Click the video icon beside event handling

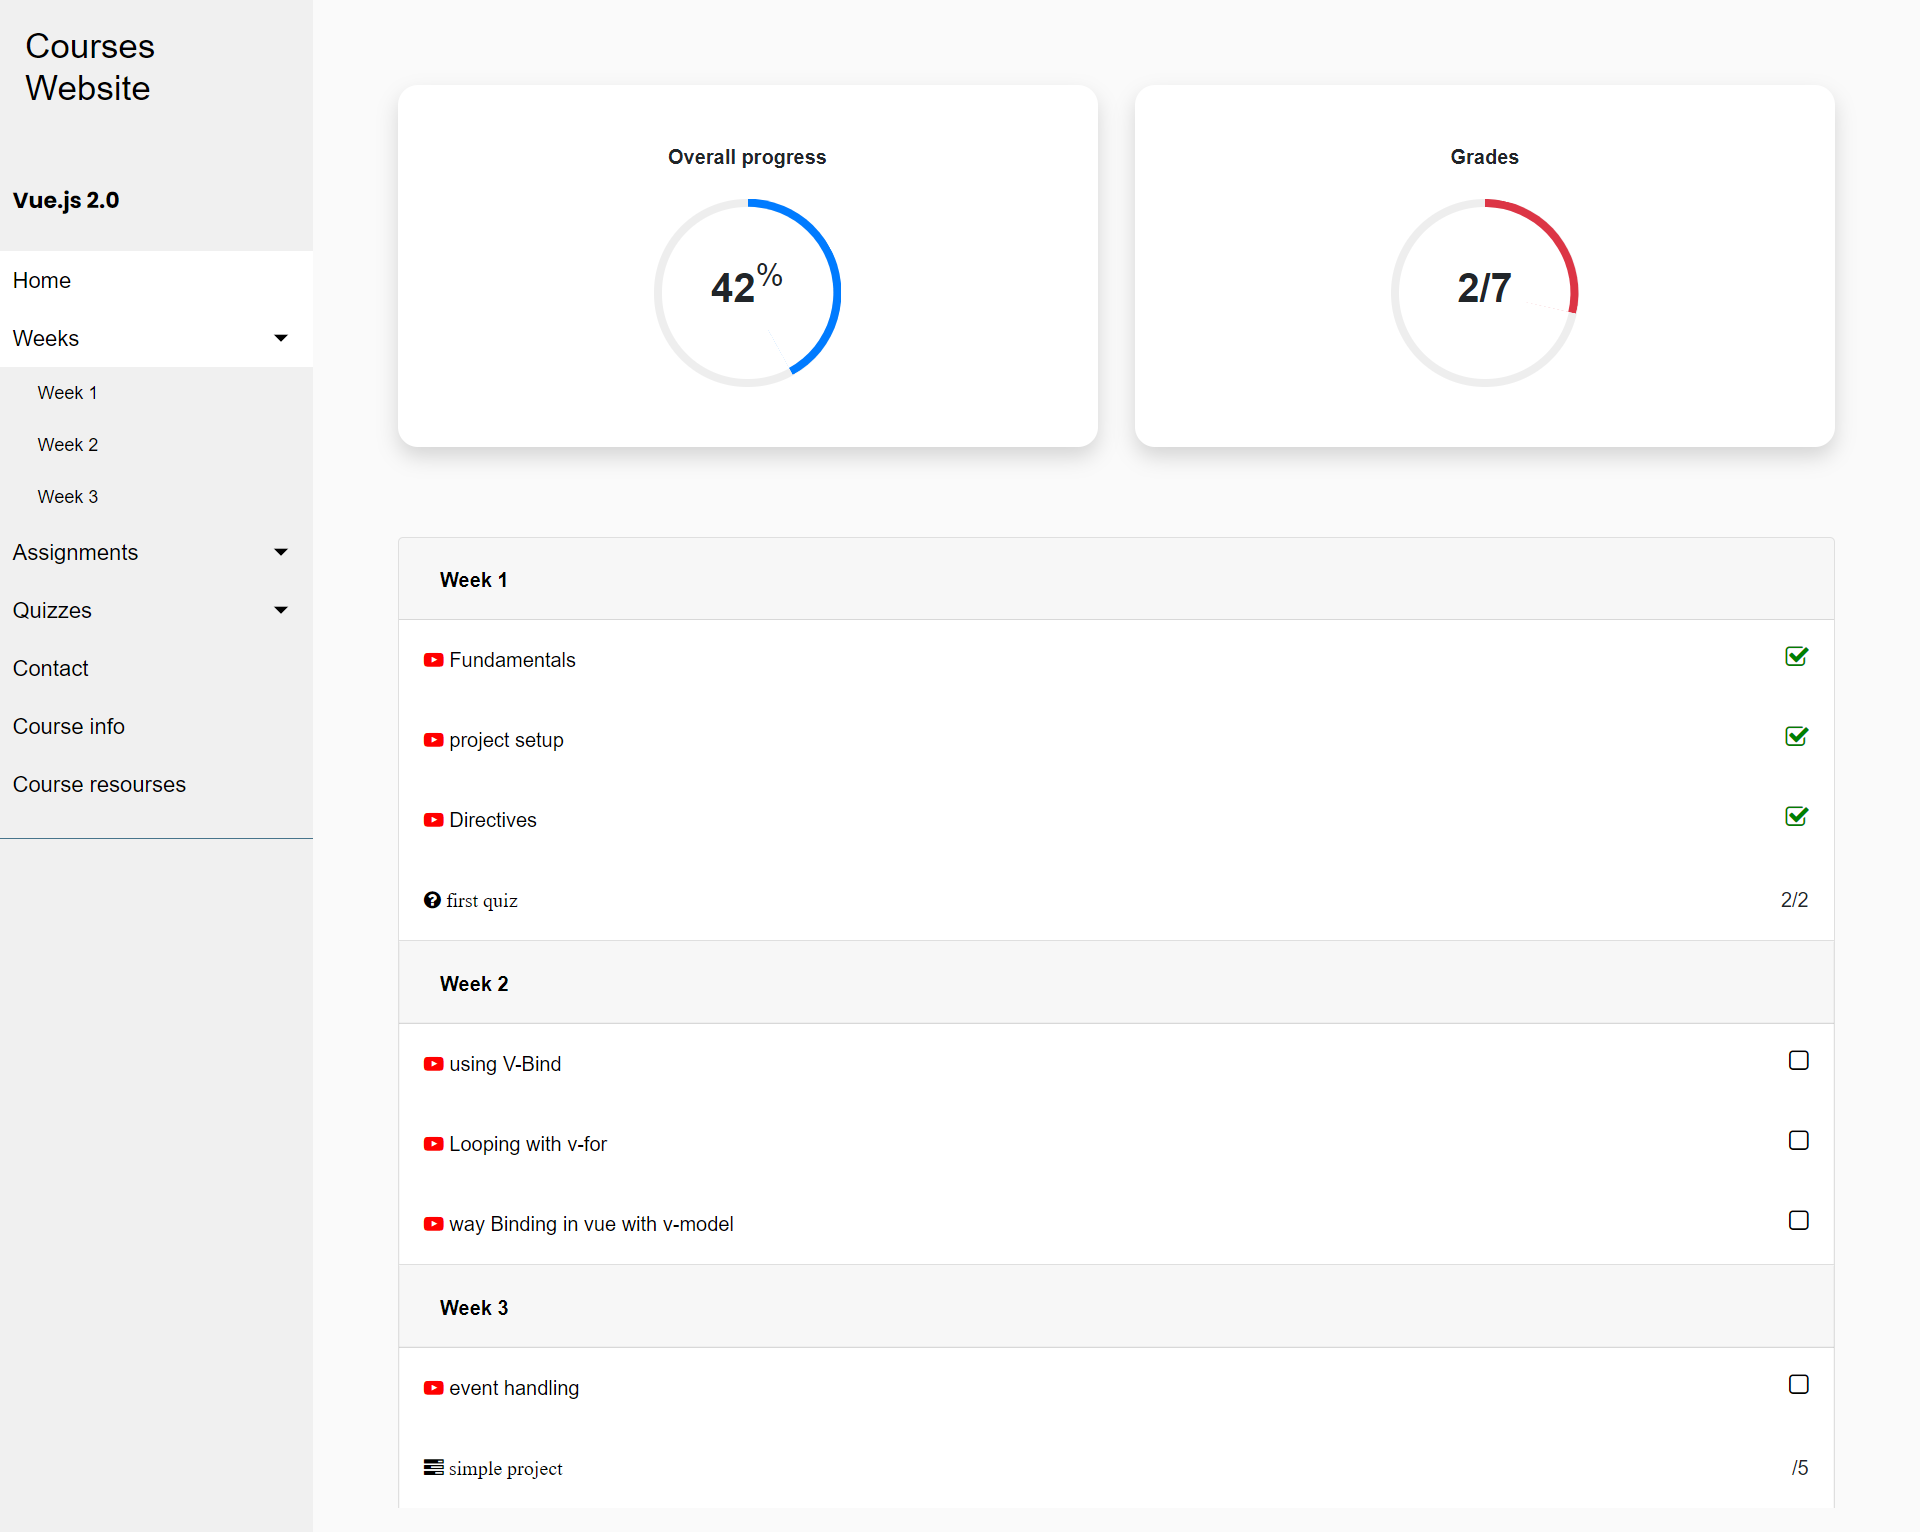(x=433, y=1388)
